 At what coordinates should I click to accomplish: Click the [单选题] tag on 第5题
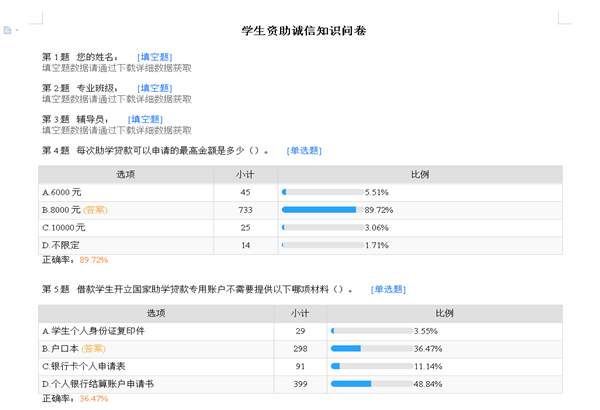pyautogui.click(x=388, y=289)
